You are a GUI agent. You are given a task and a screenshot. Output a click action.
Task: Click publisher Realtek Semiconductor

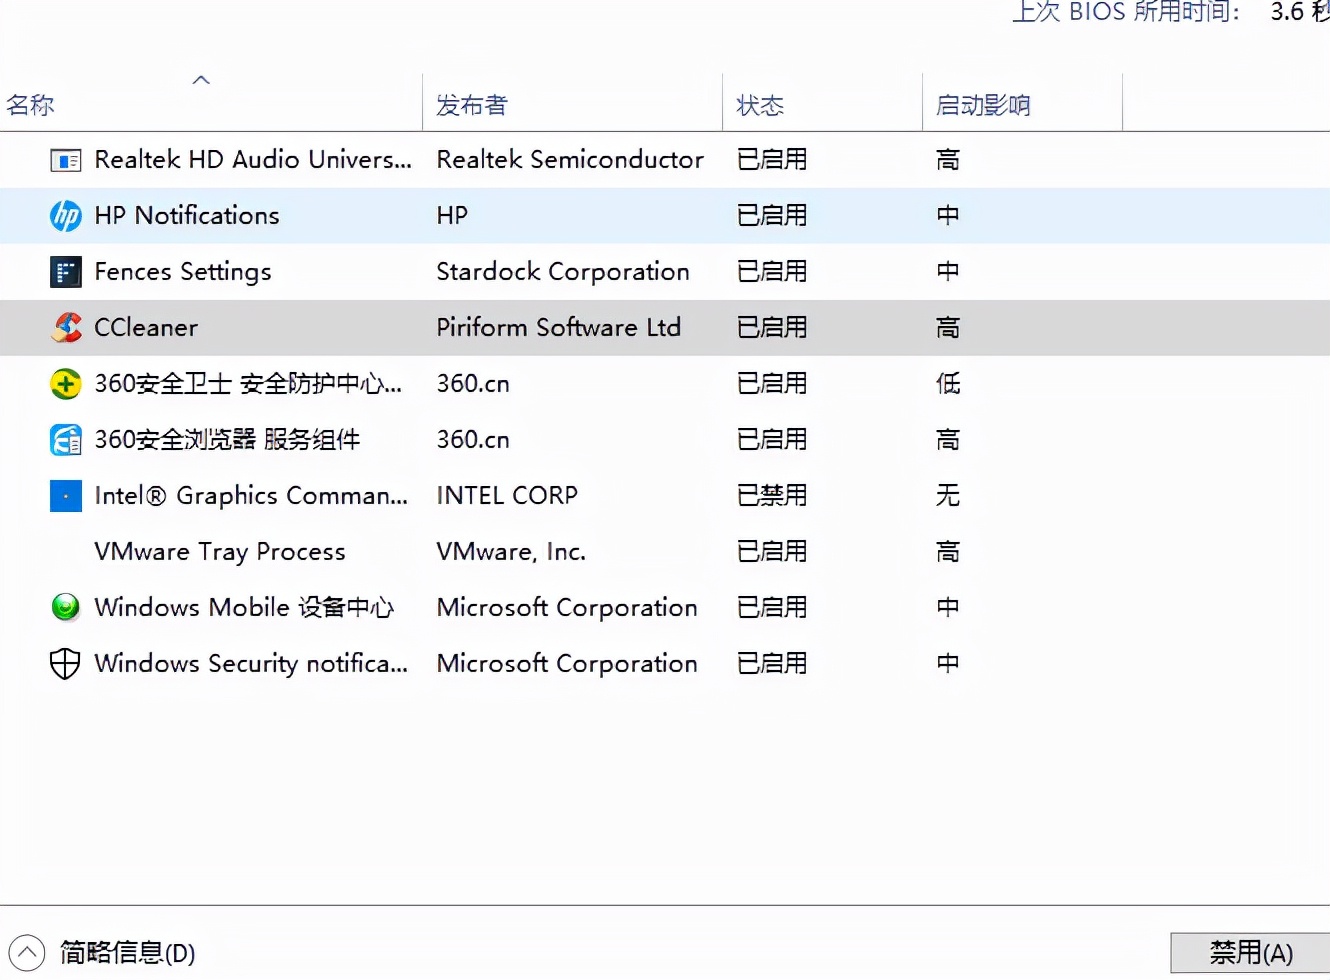570,160
